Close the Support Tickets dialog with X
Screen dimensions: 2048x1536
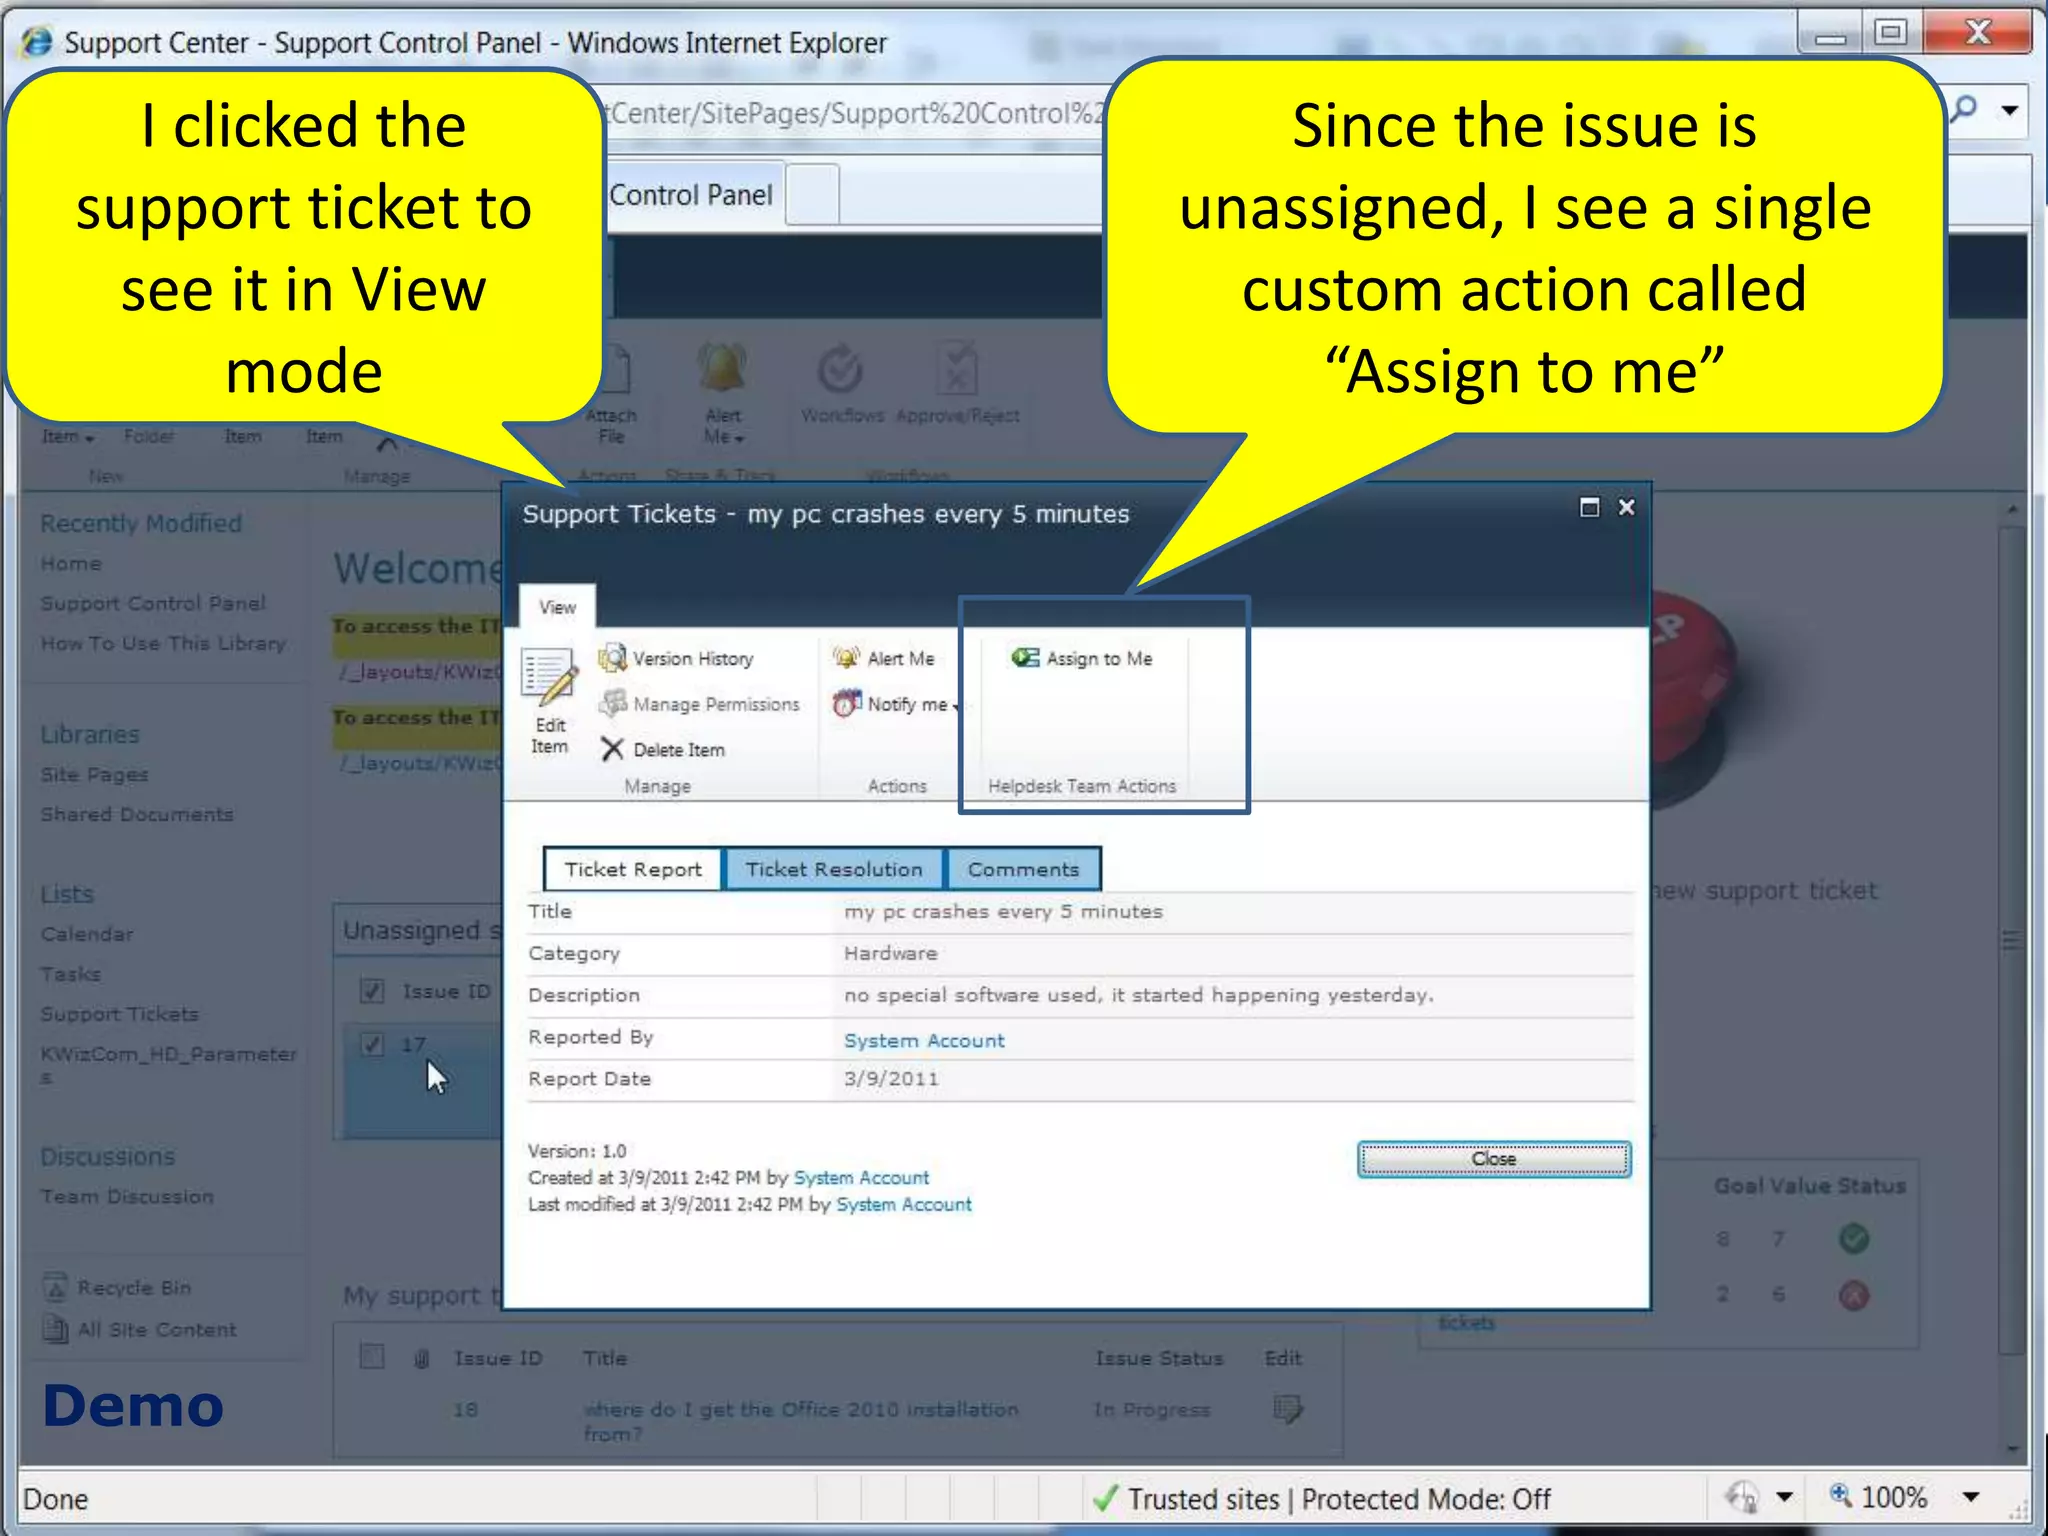point(1627,507)
